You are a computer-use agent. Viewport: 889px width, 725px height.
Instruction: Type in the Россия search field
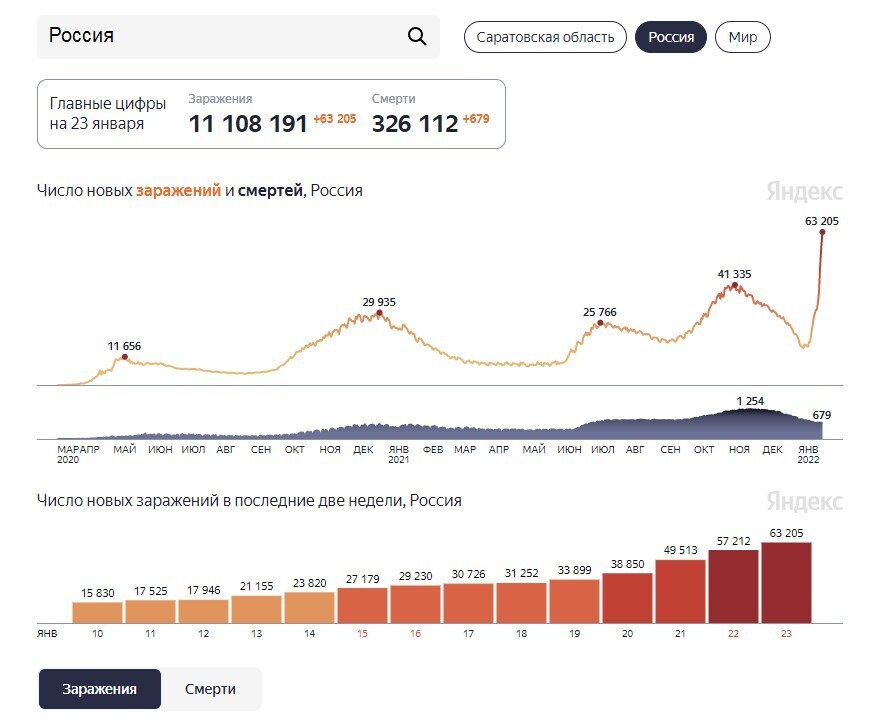click(x=220, y=37)
